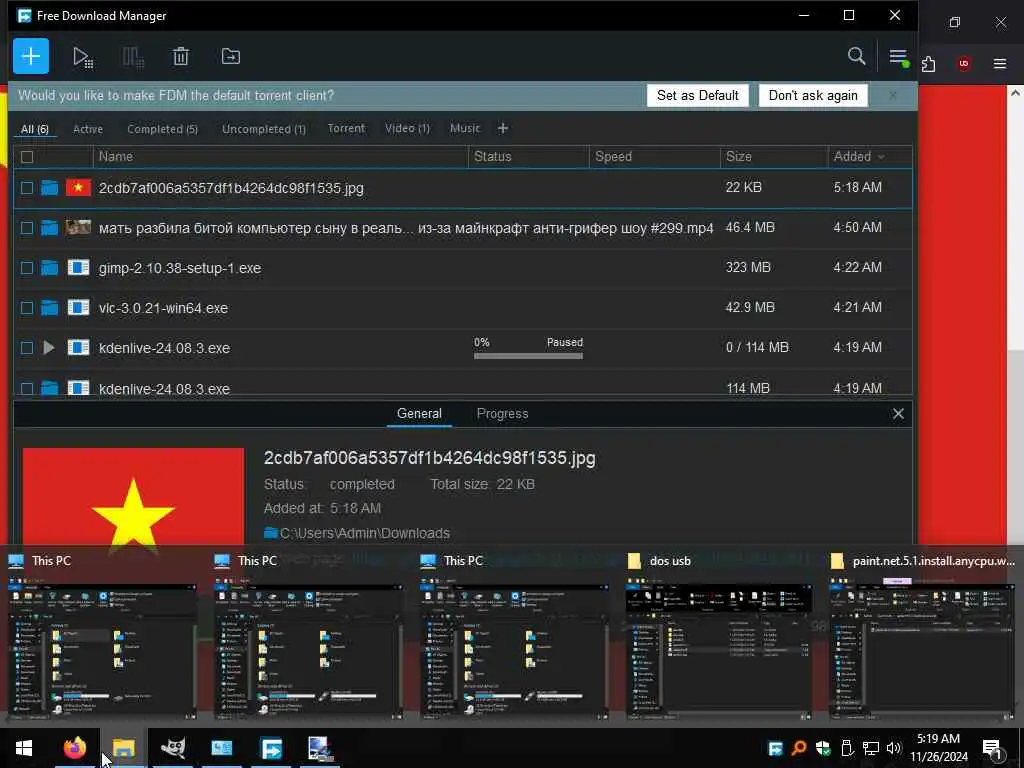Select the dos usb window preview thumbnail
The image size is (1024, 768).
point(718,651)
